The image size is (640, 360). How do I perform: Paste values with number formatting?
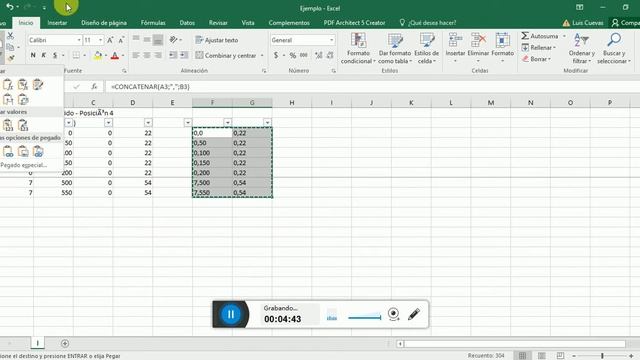click(x=8, y=125)
